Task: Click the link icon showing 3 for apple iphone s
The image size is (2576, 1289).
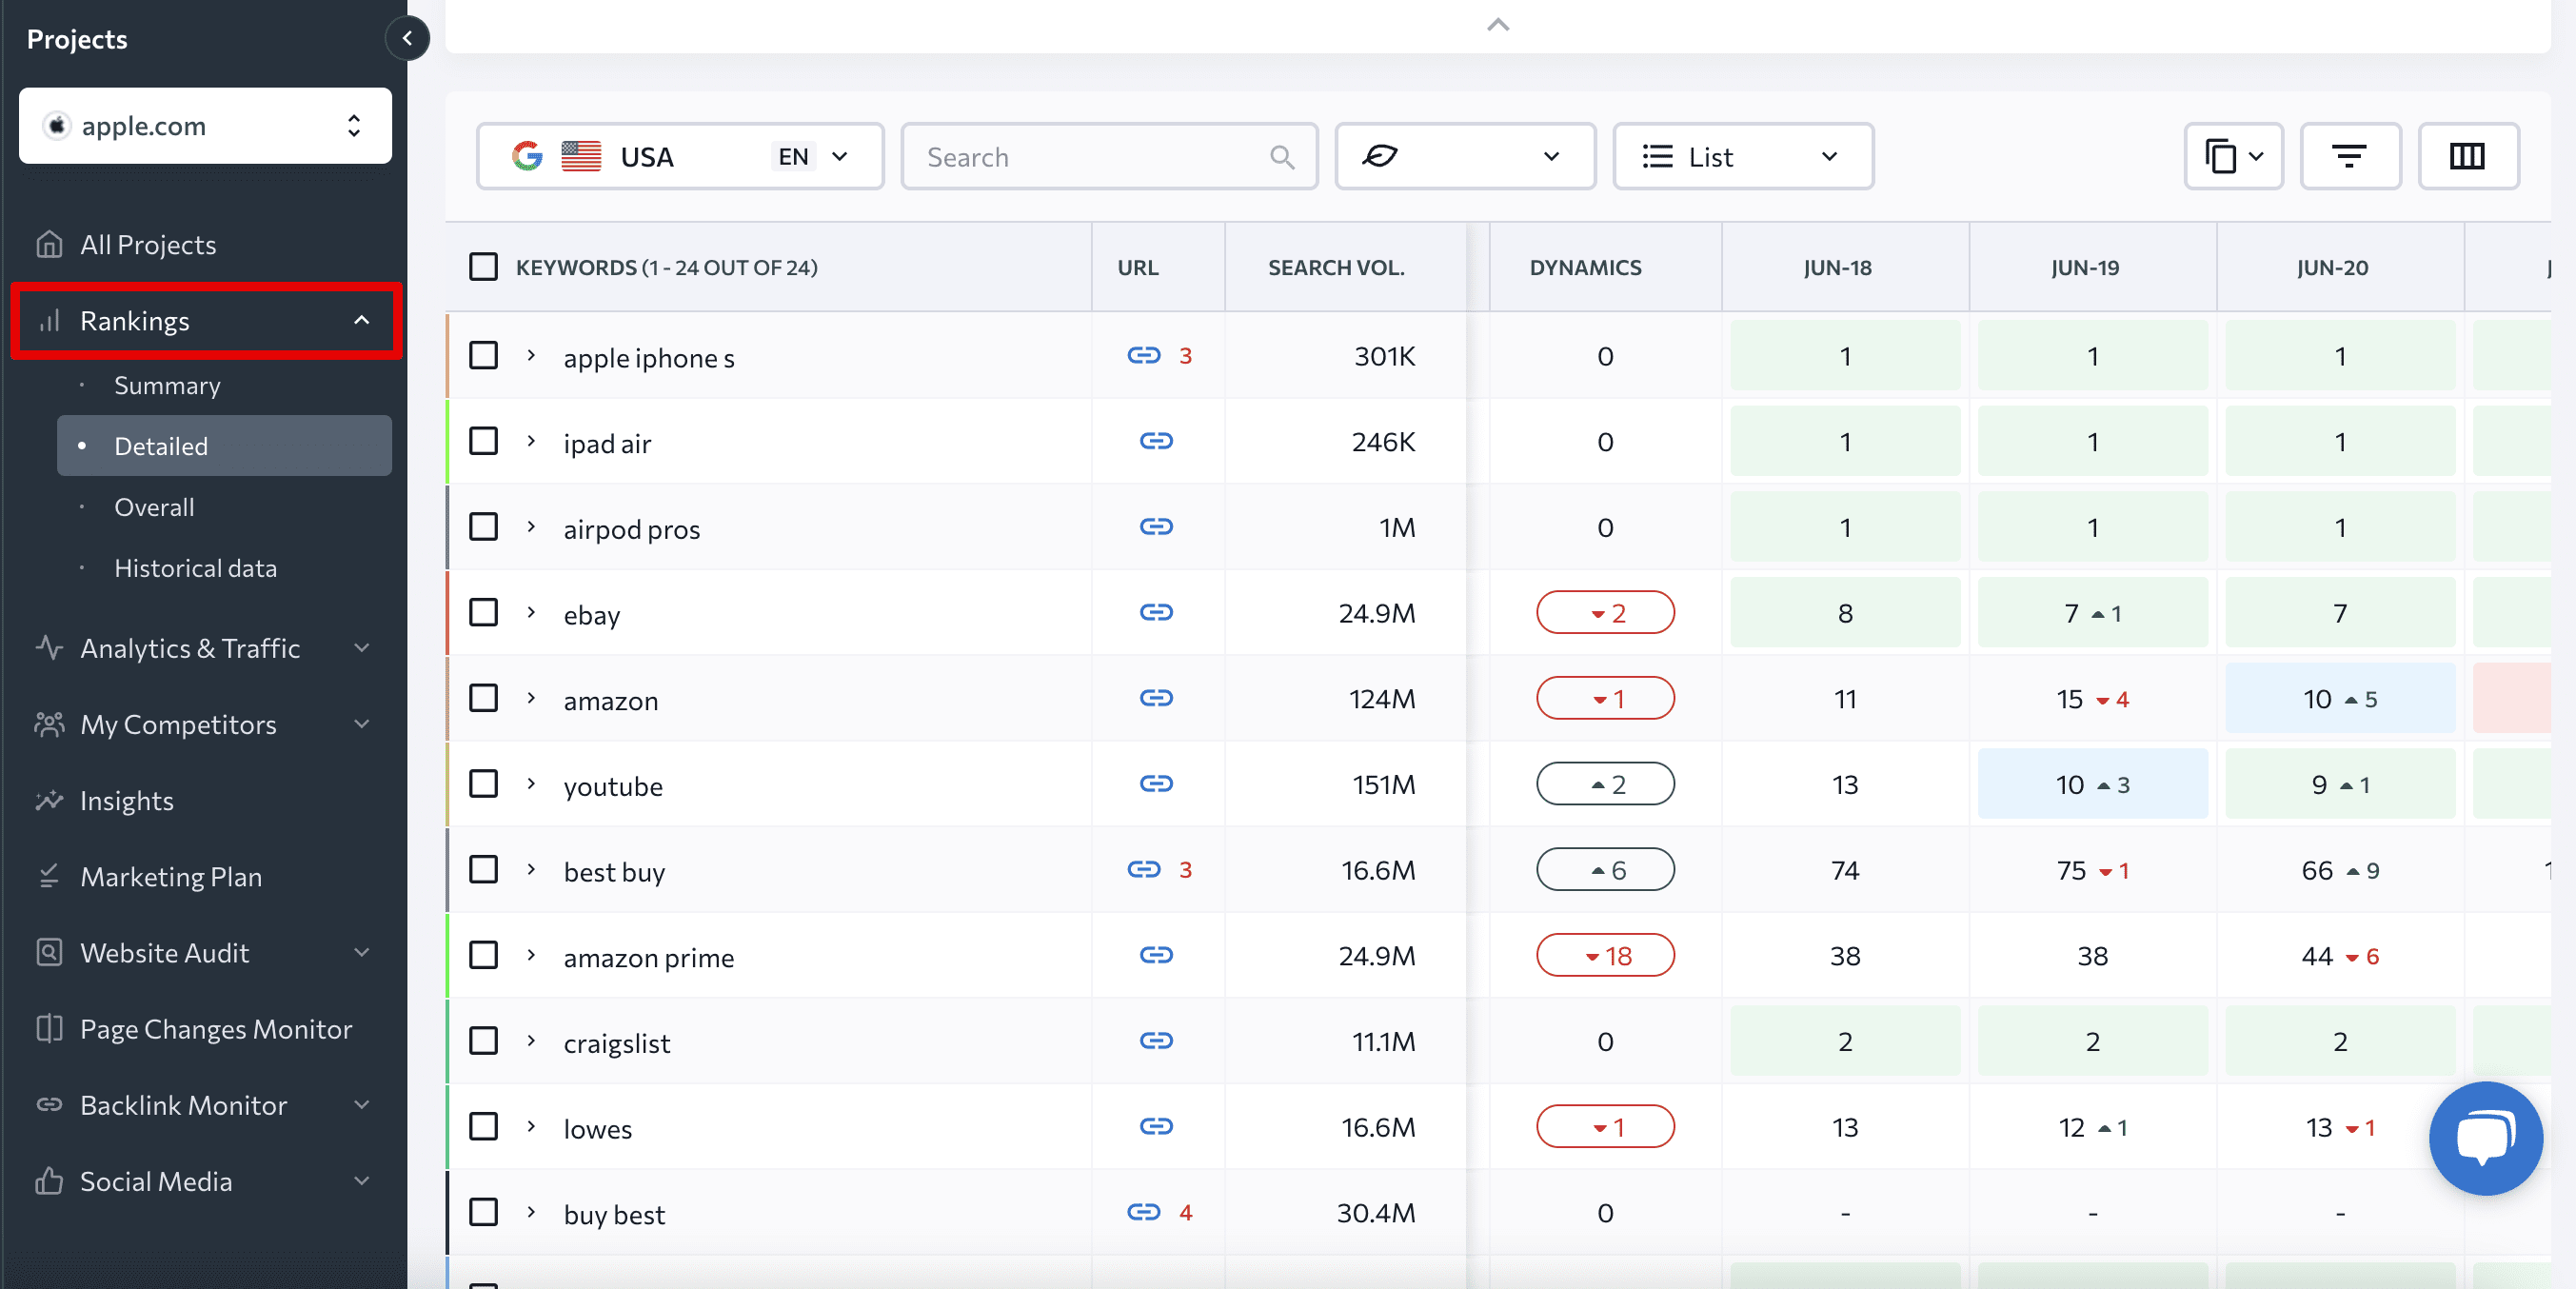Action: [x=1153, y=355]
